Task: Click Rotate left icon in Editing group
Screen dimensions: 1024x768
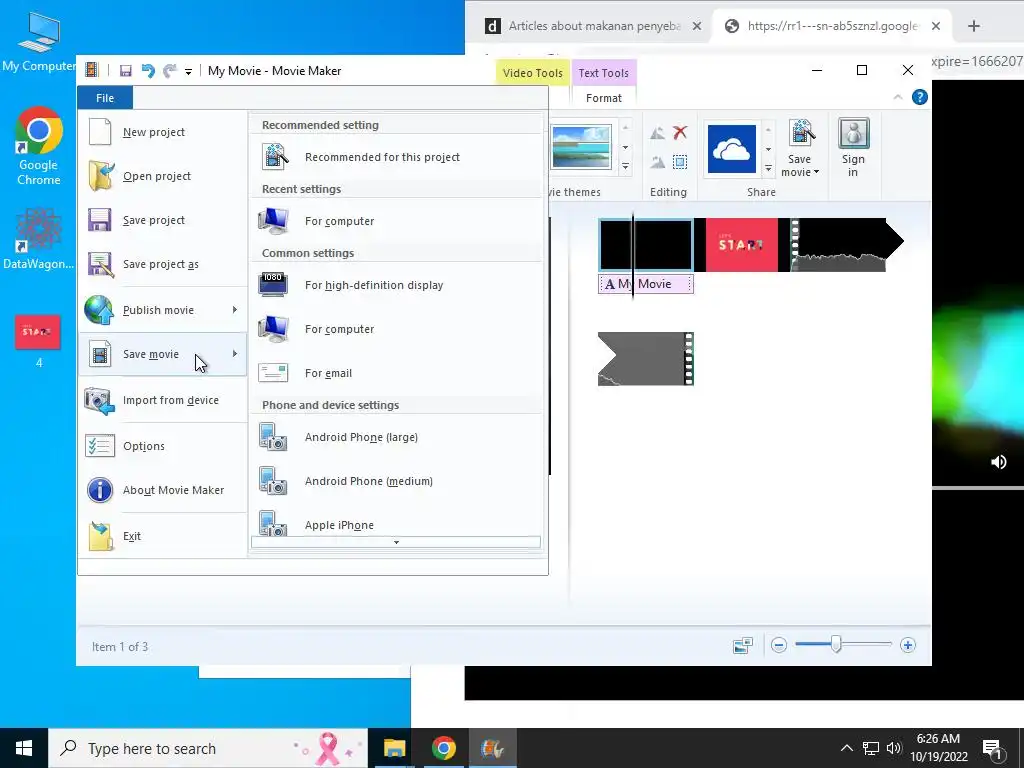Action: click(x=658, y=133)
